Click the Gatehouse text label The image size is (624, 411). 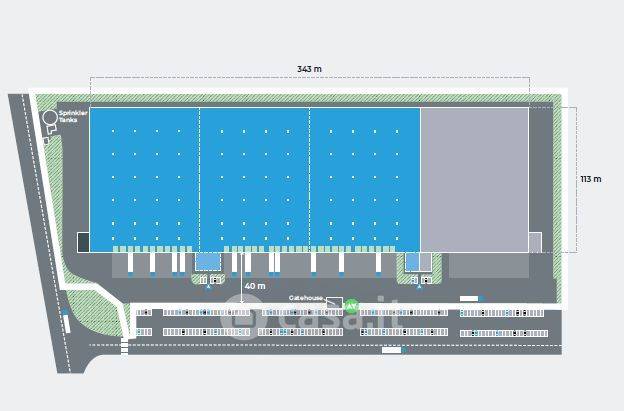click(306, 298)
